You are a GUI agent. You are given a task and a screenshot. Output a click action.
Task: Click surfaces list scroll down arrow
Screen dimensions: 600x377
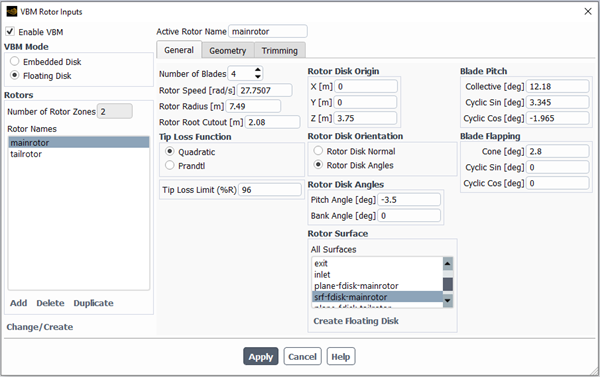pyautogui.click(x=448, y=301)
